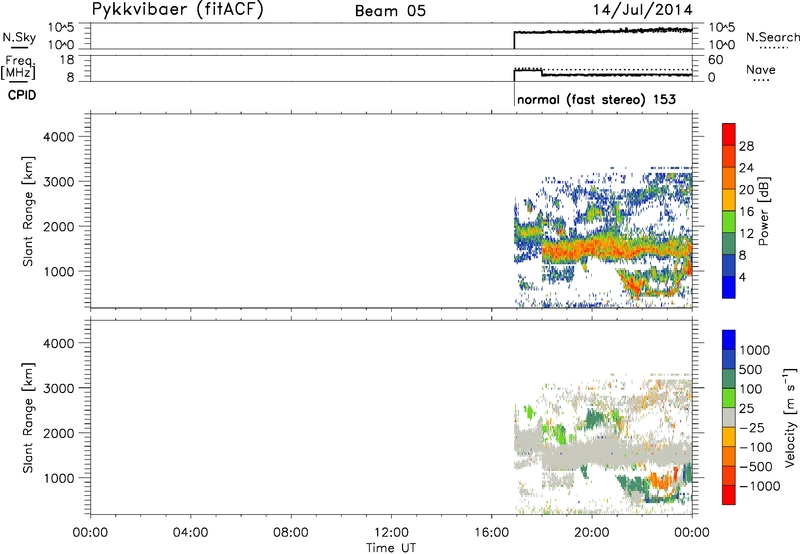Click the '4000' tick on power plot axis
Viewport: 800px width, 554px height.
tap(58, 137)
